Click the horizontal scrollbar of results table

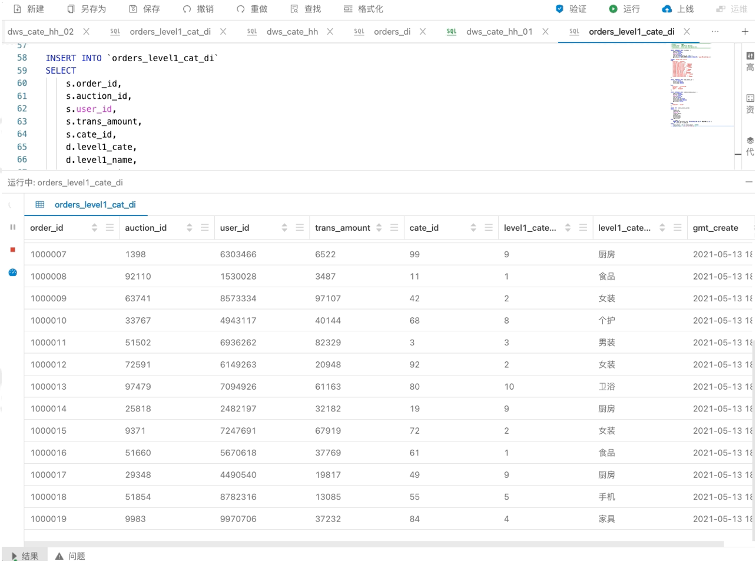click(x=374, y=544)
